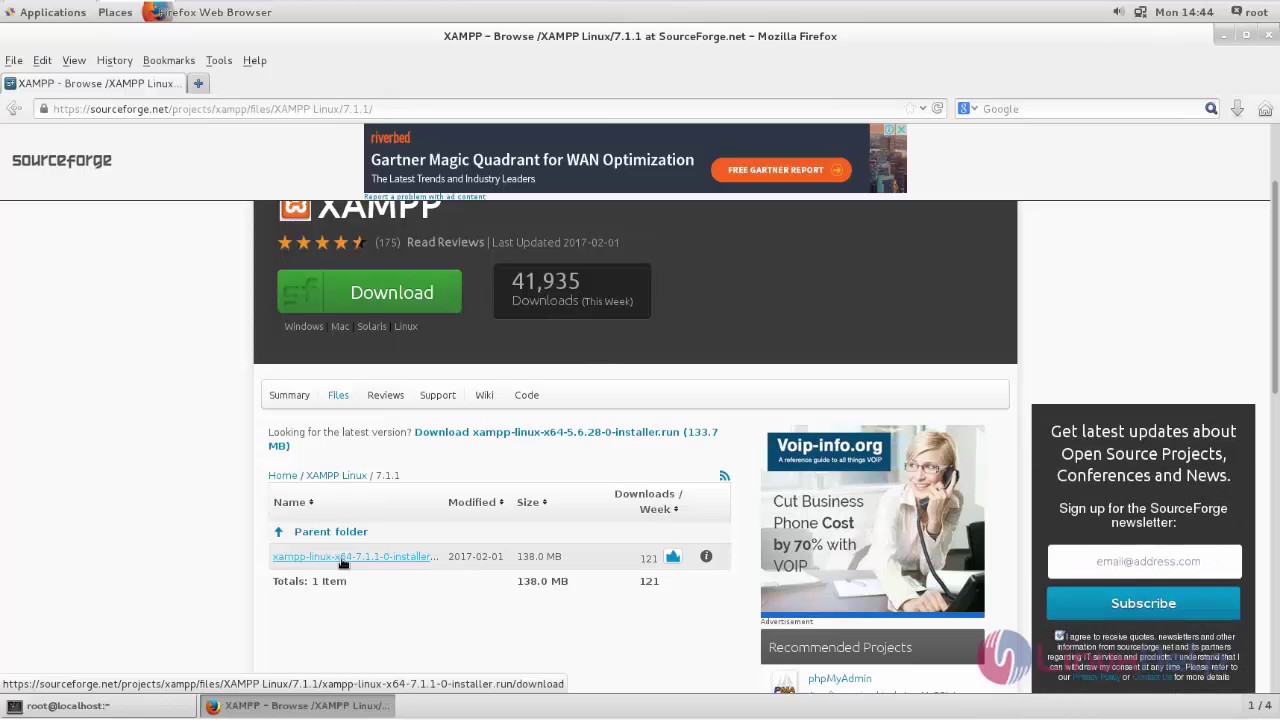
Task: Switch to the Support tab
Action: click(x=437, y=395)
